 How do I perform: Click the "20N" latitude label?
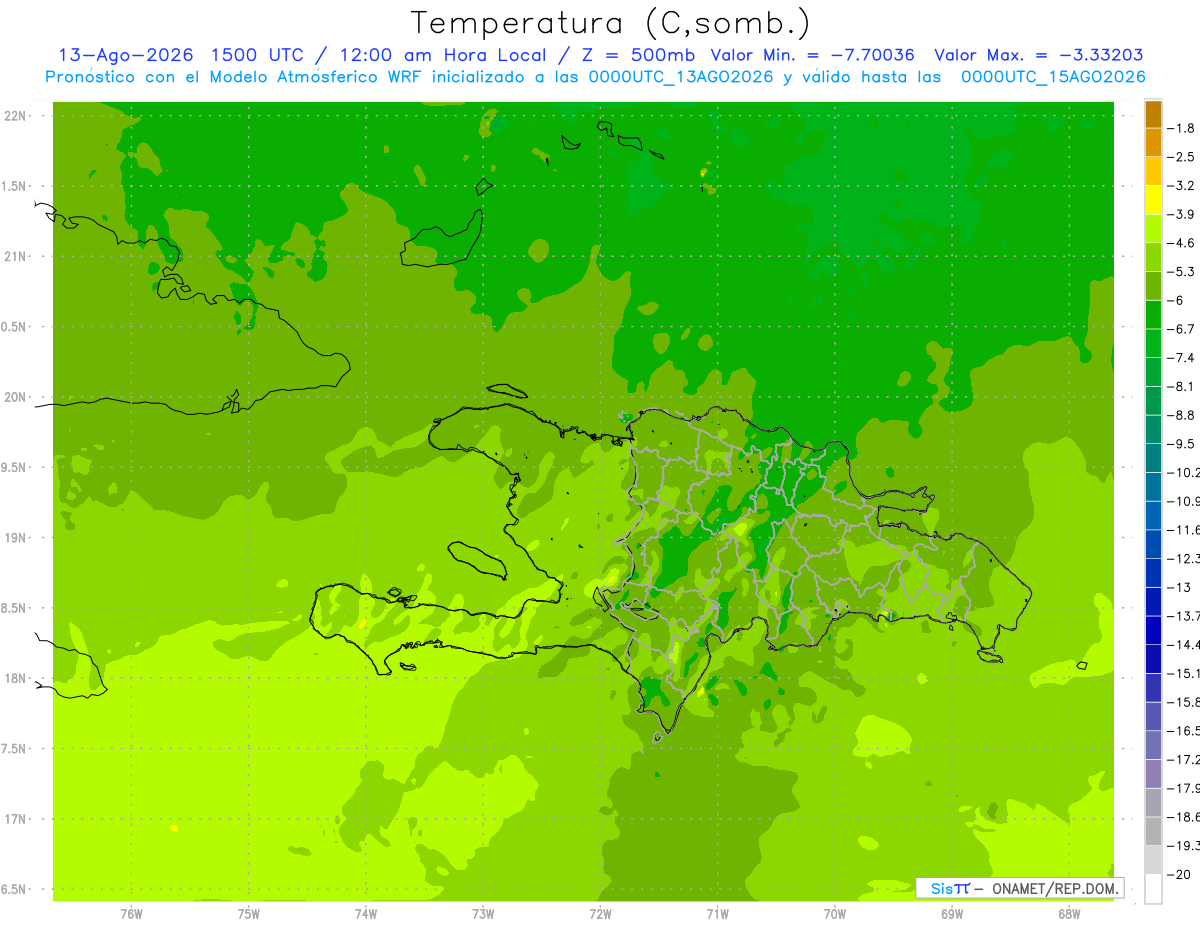pos(14,397)
